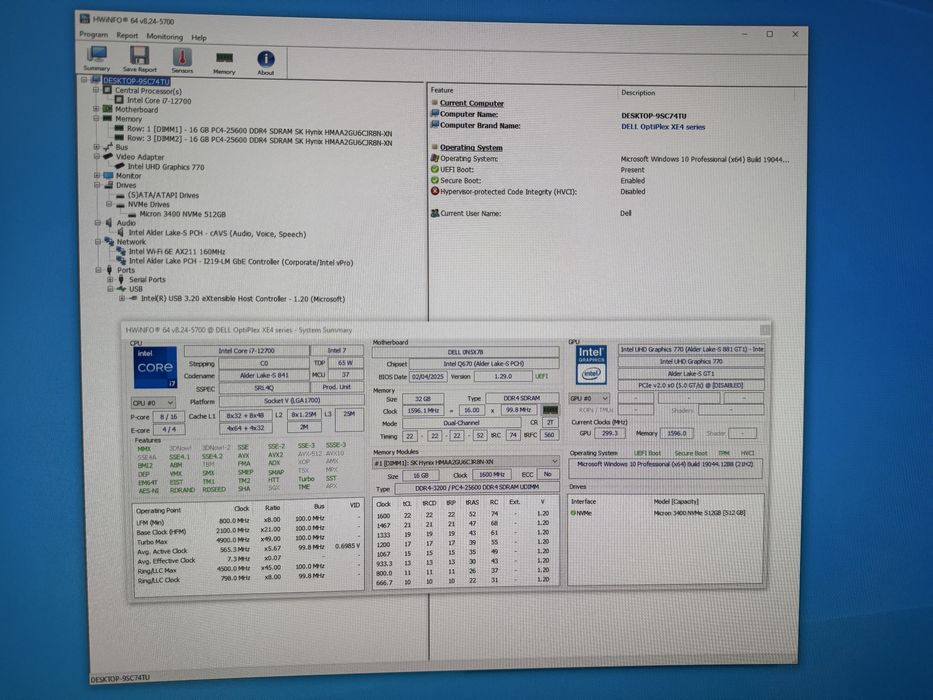Image resolution: width=933 pixels, height=700 pixels.
Task: Close the System Summary window
Action: tap(765, 329)
